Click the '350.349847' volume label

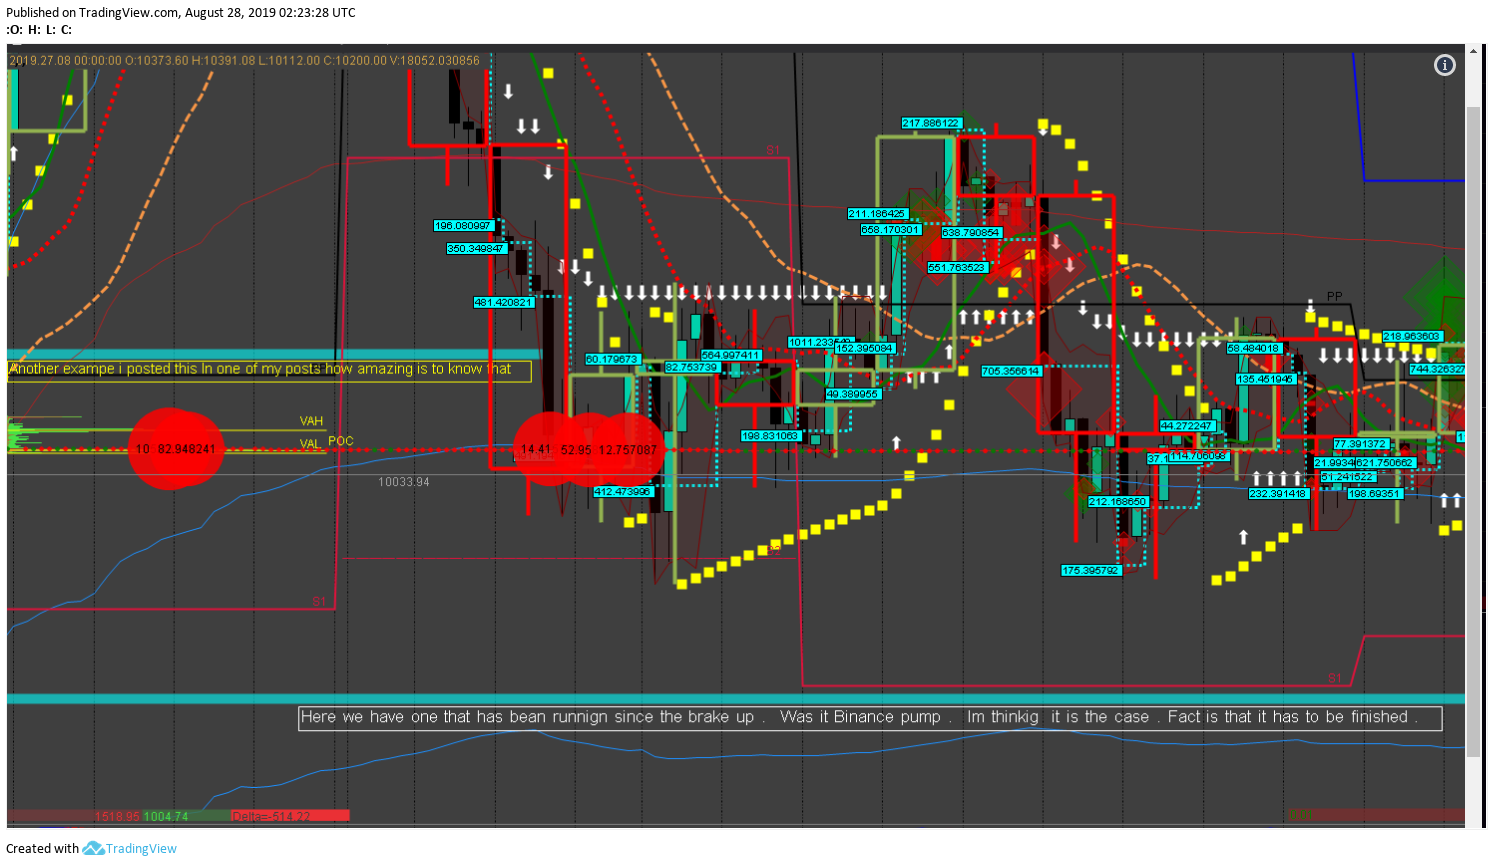[476, 249]
